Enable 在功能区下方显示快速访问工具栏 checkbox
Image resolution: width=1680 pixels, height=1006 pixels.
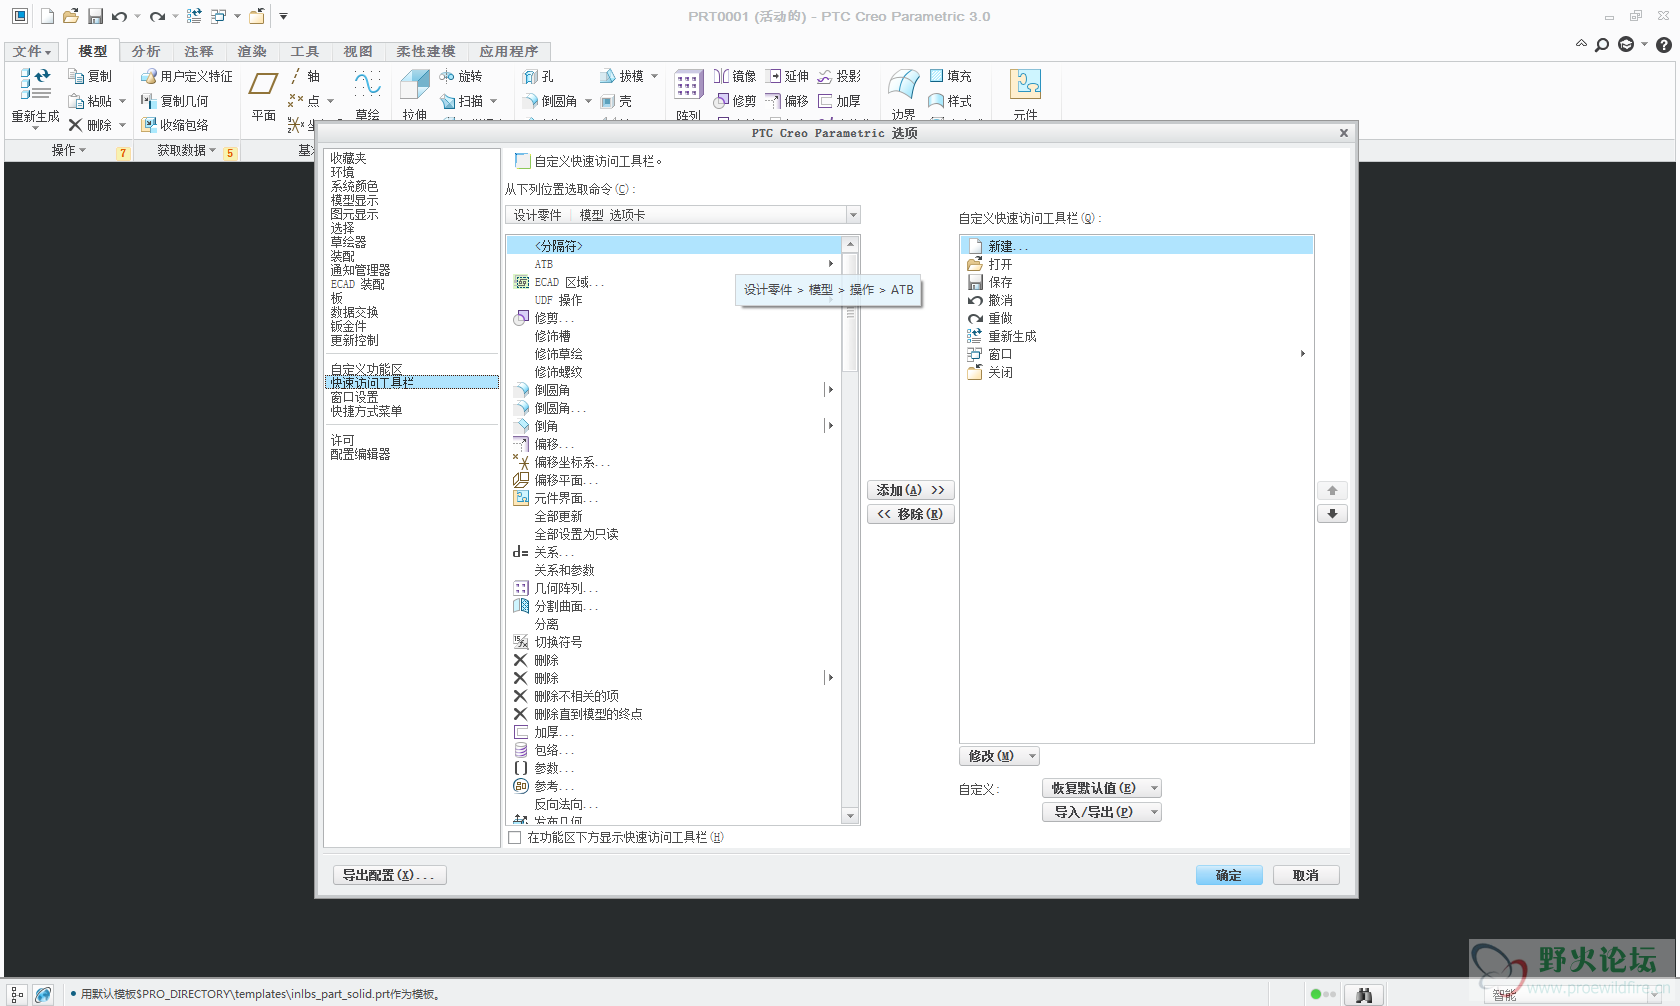(x=515, y=838)
